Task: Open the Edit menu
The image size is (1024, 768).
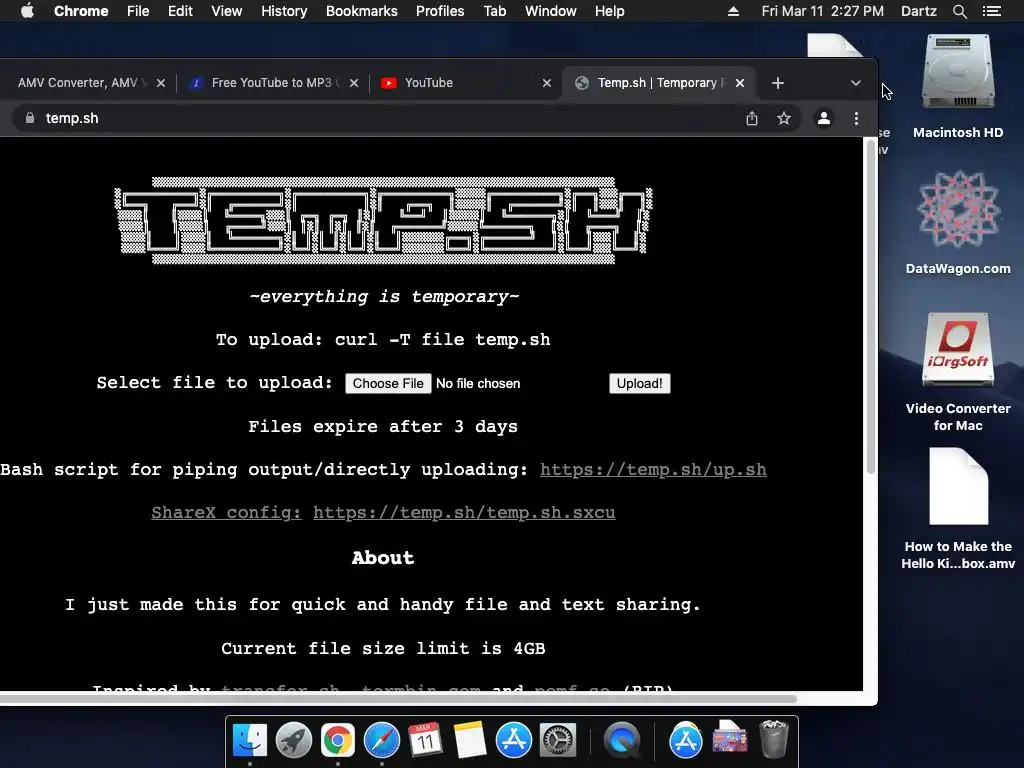Action: tap(180, 11)
